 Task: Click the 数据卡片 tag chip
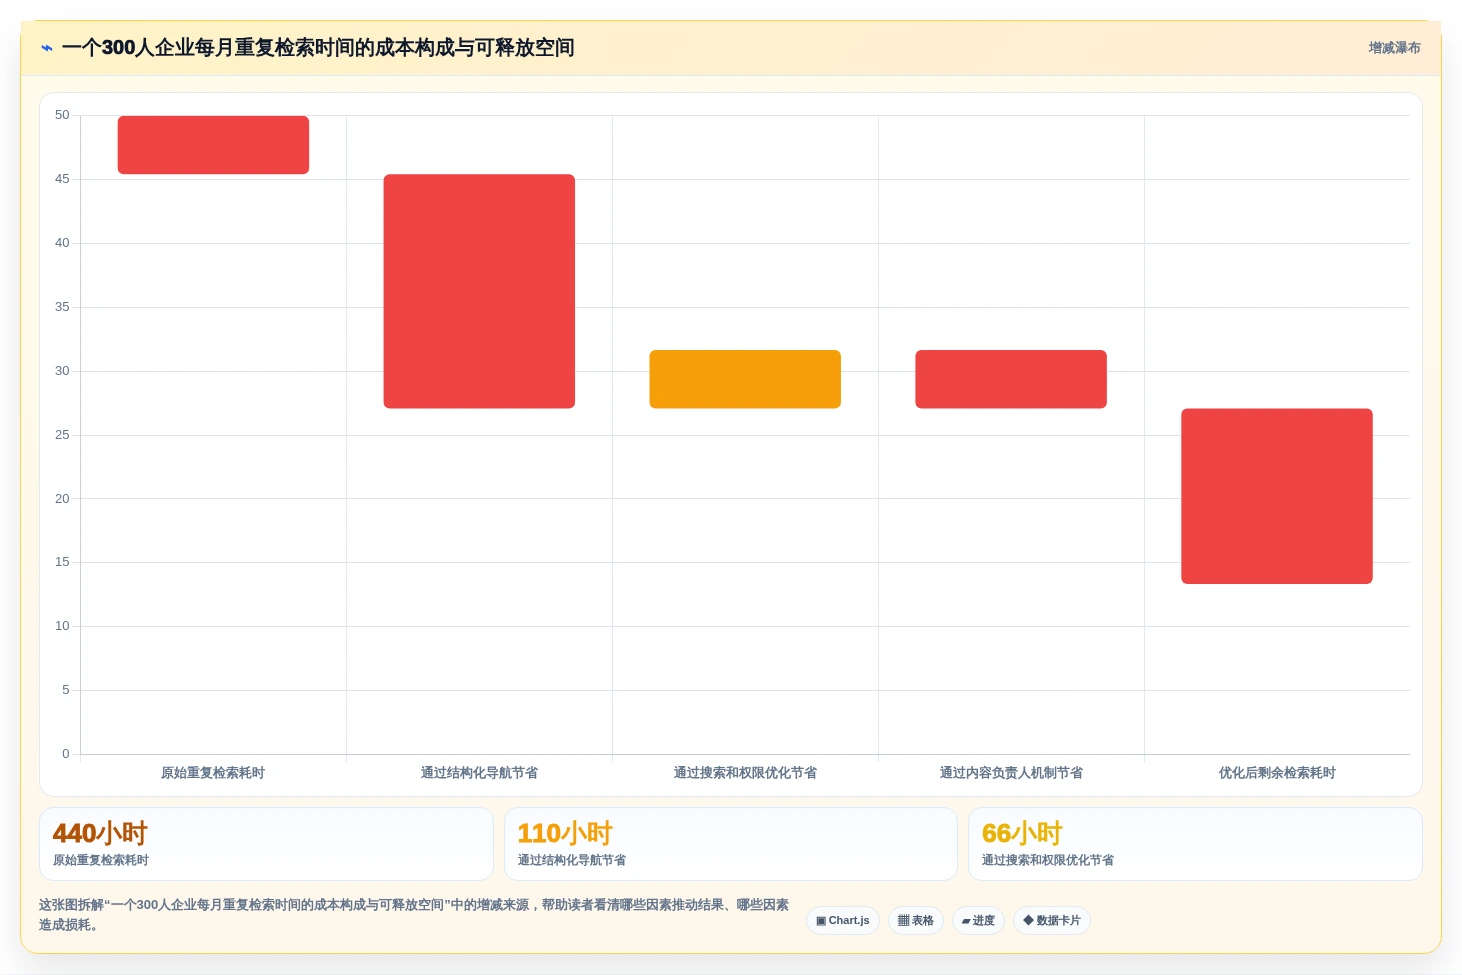pyautogui.click(x=1052, y=921)
